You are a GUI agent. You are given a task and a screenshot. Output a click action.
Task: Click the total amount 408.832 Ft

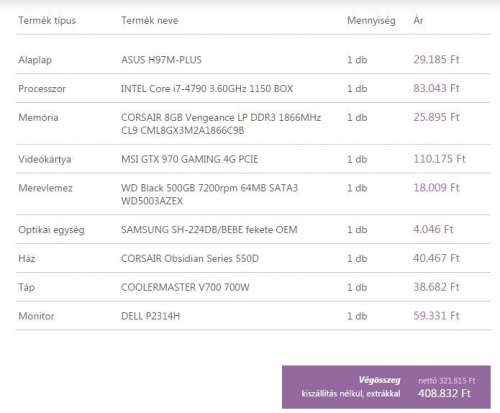pyautogui.click(x=444, y=393)
